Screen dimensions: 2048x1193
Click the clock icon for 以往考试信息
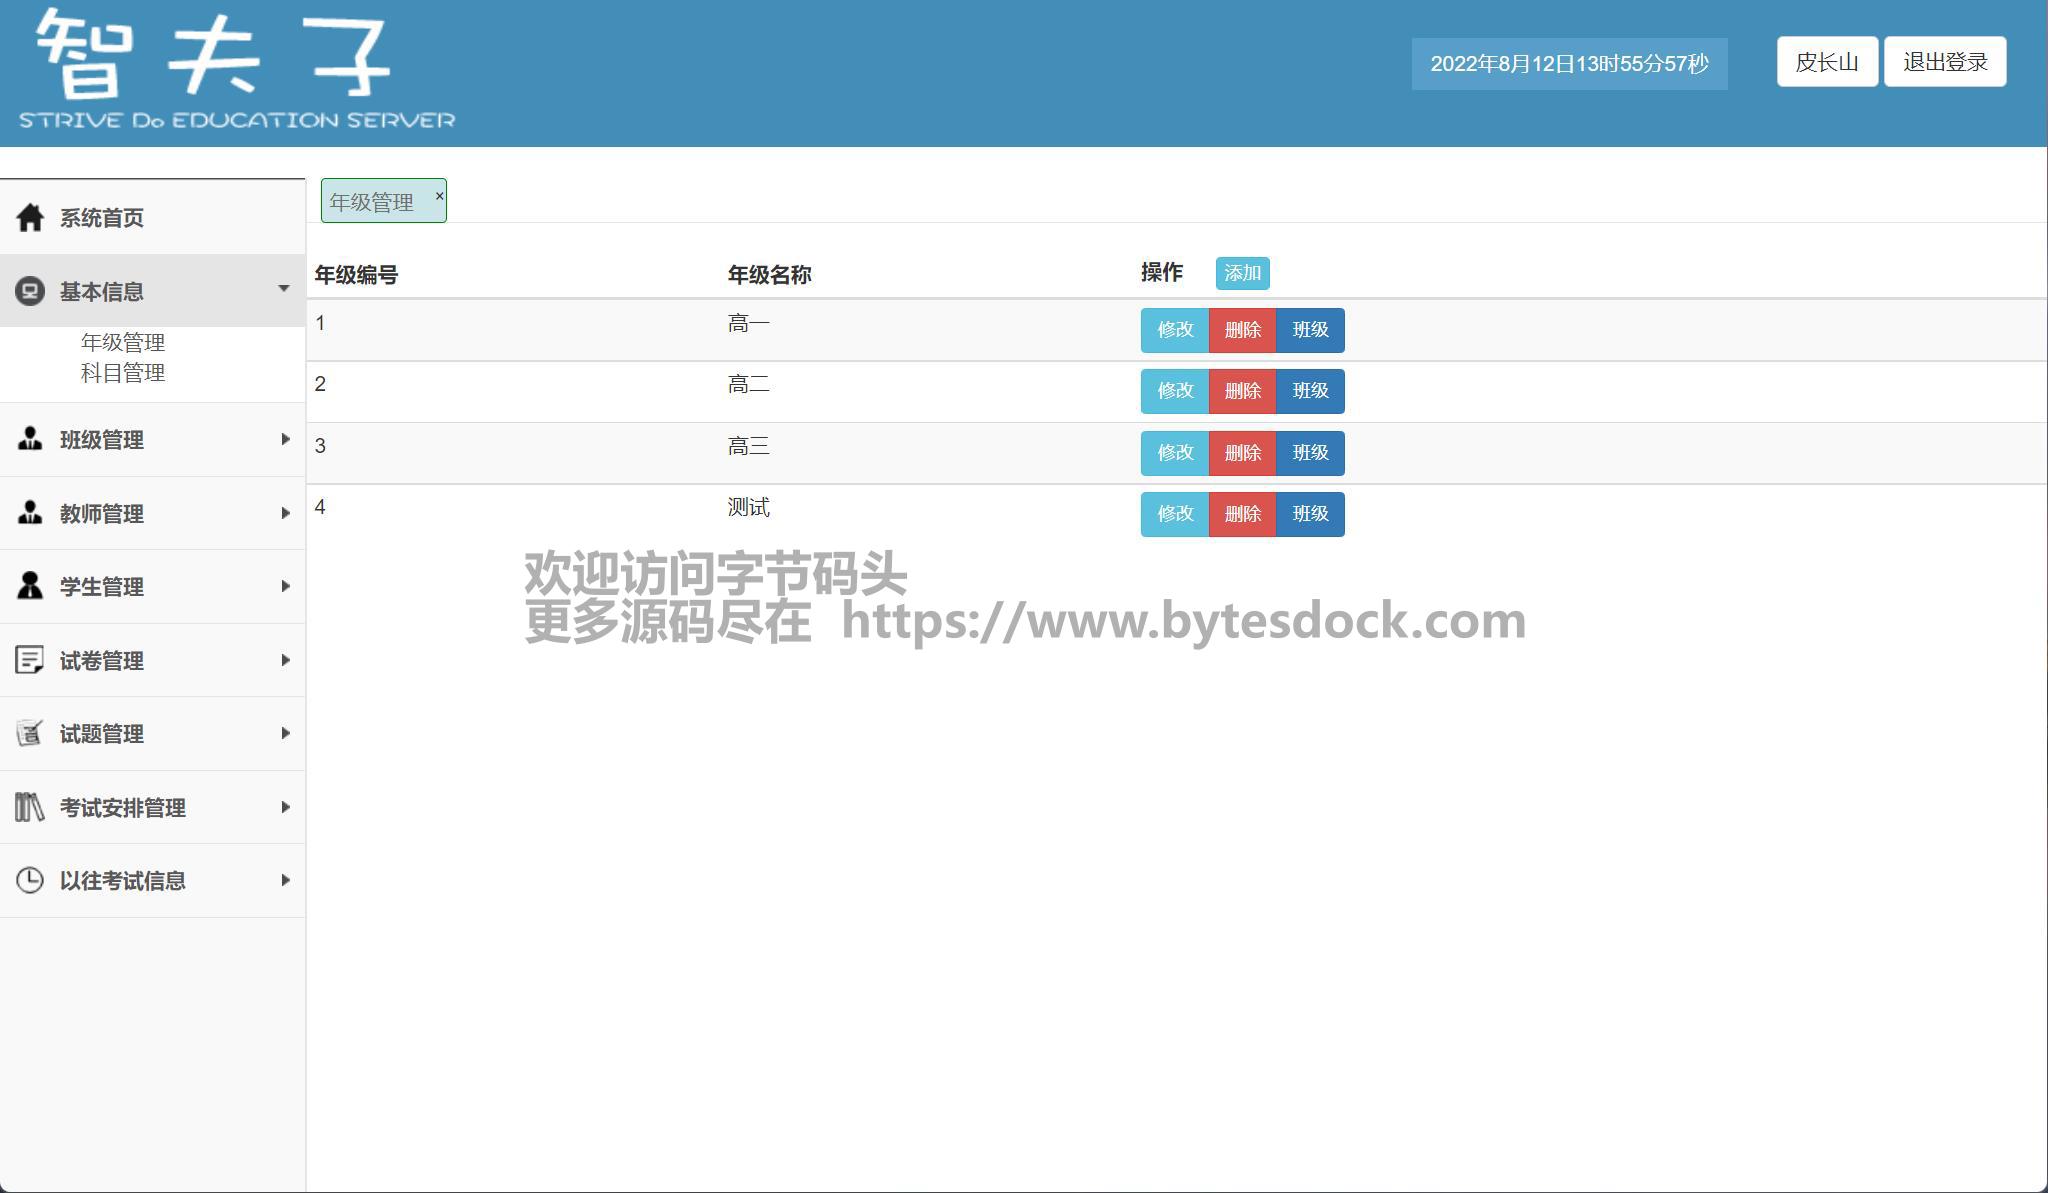(30, 880)
